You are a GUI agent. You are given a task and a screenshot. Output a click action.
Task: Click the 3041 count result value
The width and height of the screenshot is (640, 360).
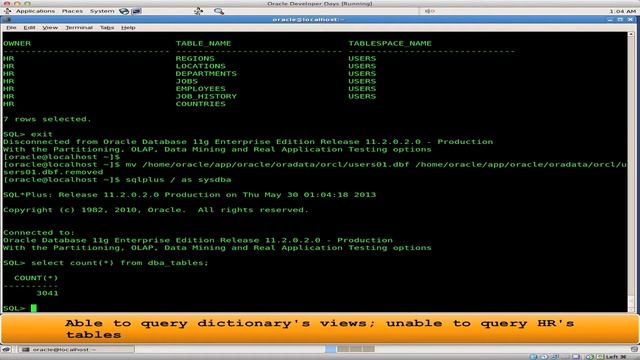[47, 293]
